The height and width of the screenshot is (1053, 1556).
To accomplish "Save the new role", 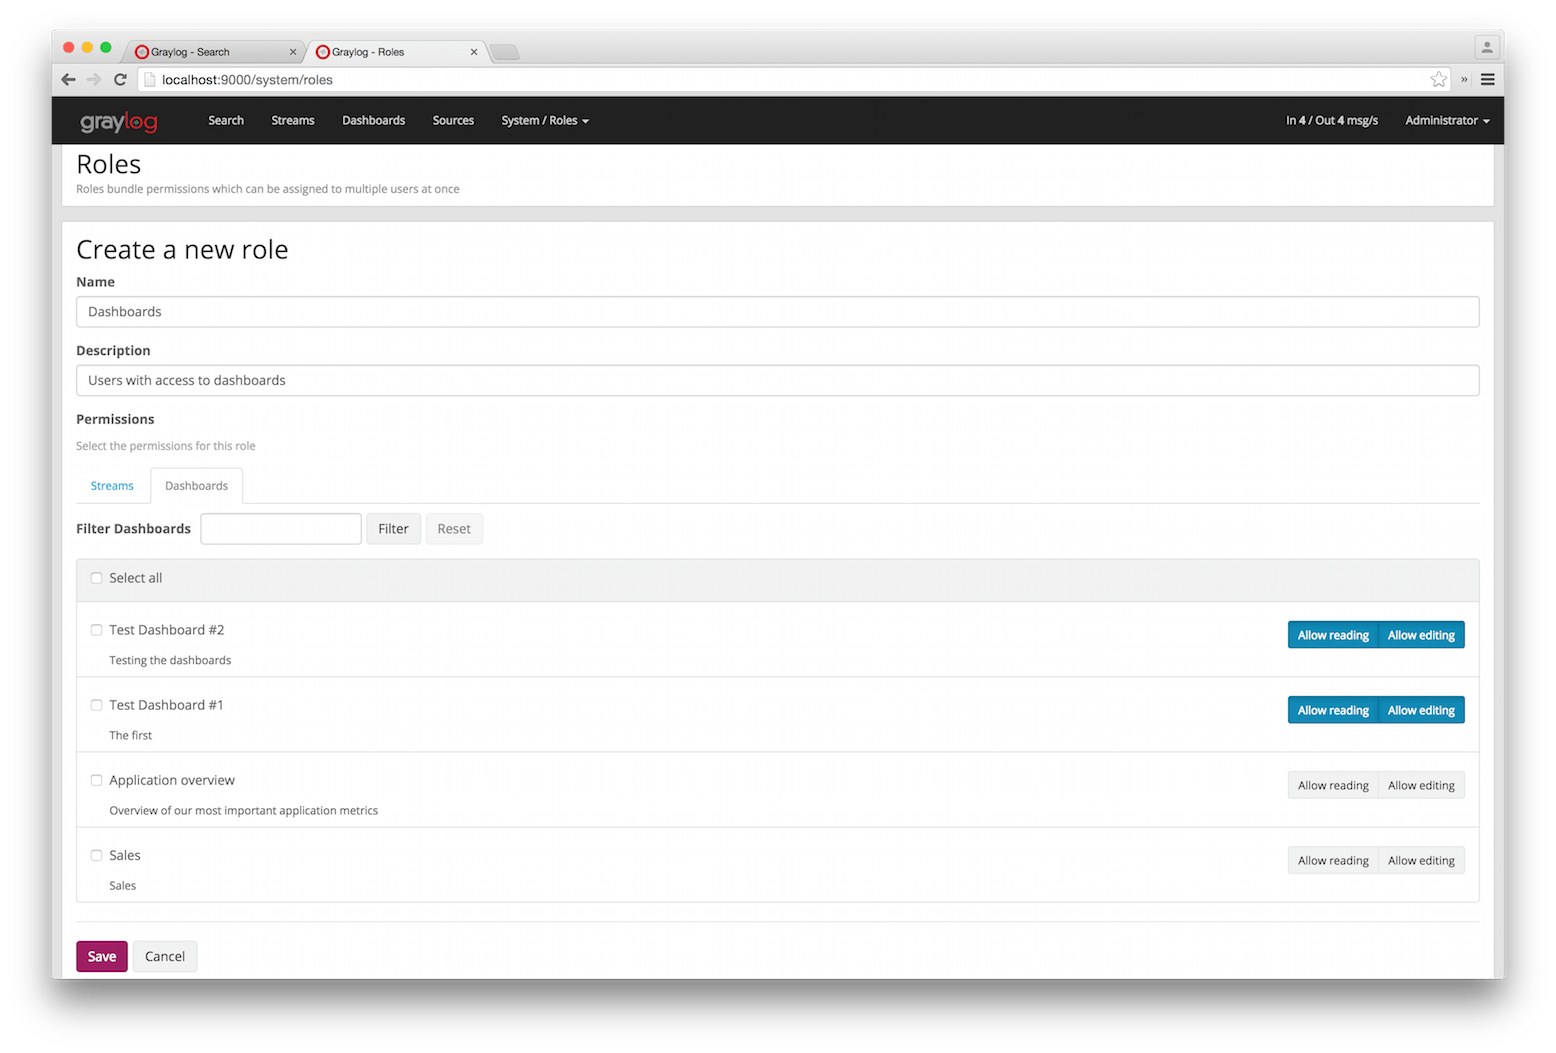I will [x=101, y=956].
